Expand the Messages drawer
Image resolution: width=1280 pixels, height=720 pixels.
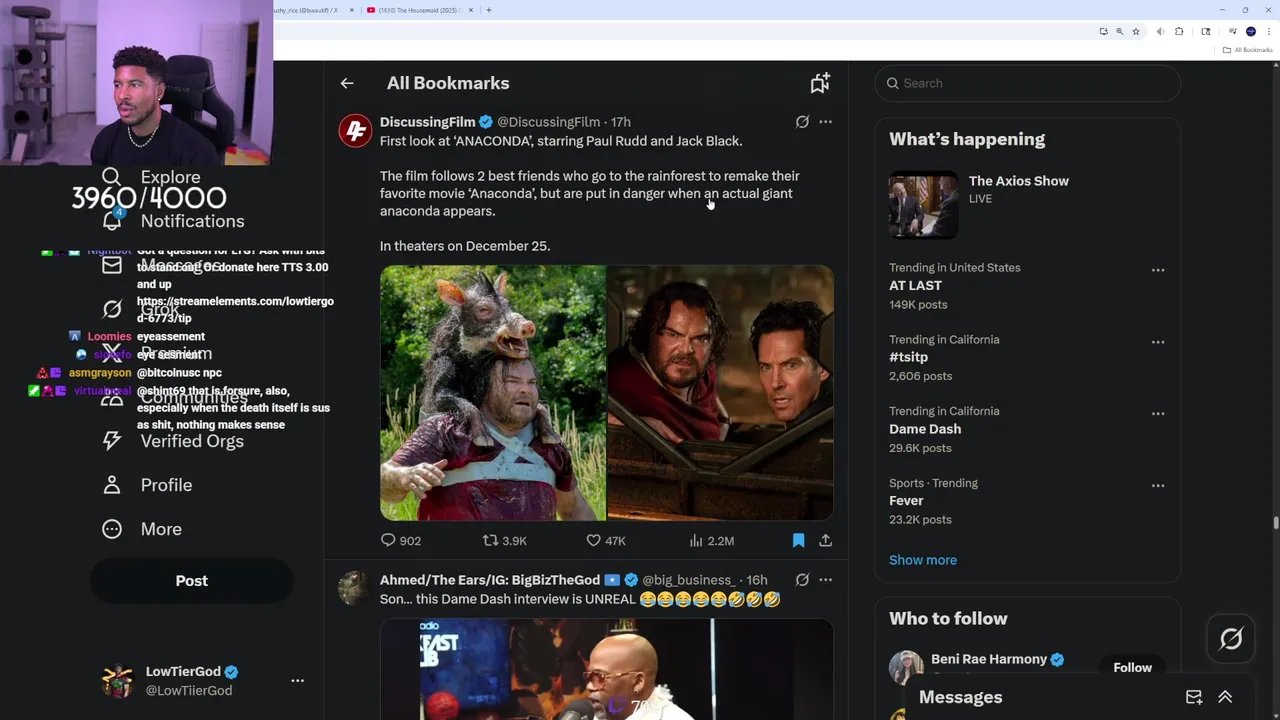pos(1225,697)
